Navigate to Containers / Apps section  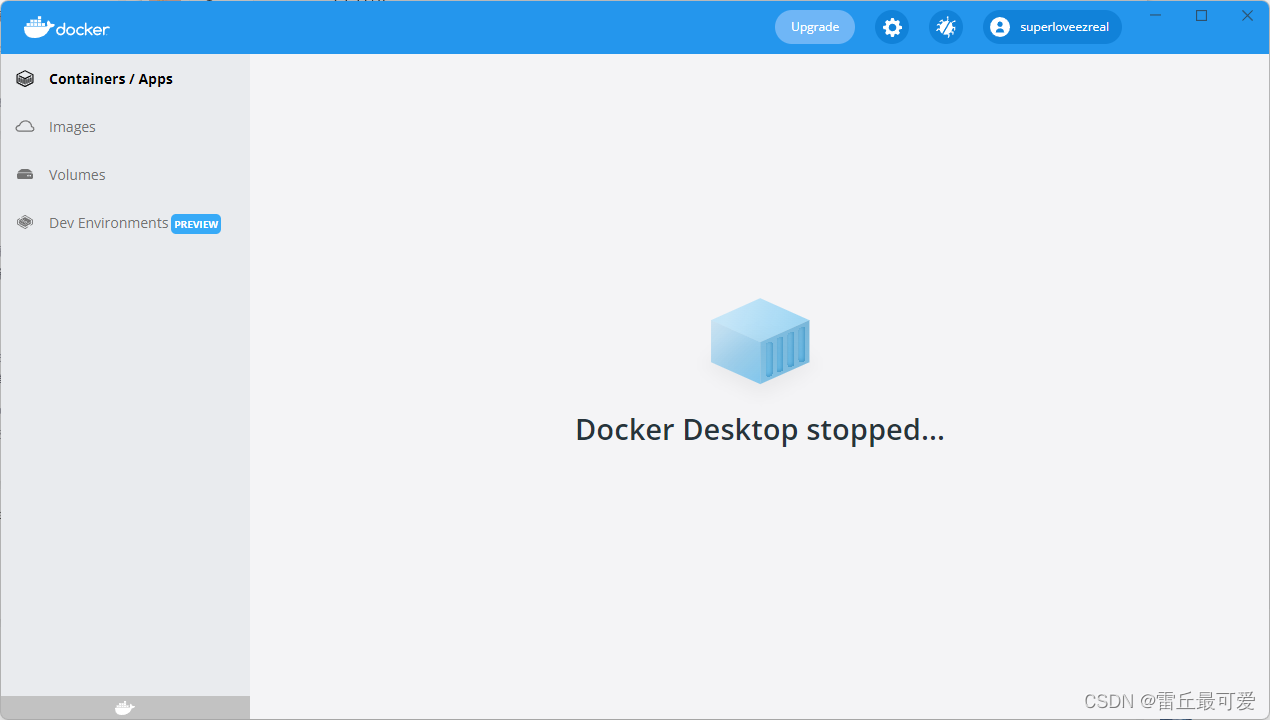click(110, 78)
